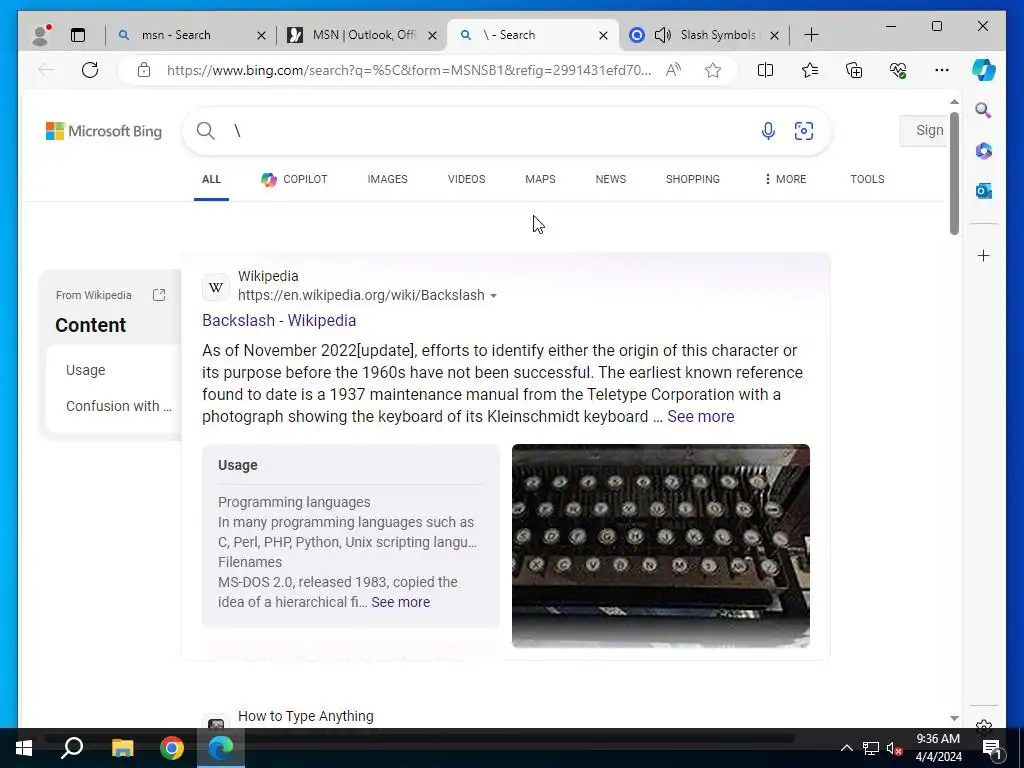Viewport: 1024px width, 768px height.
Task: Open How to Type Anything result
Action: (306, 716)
